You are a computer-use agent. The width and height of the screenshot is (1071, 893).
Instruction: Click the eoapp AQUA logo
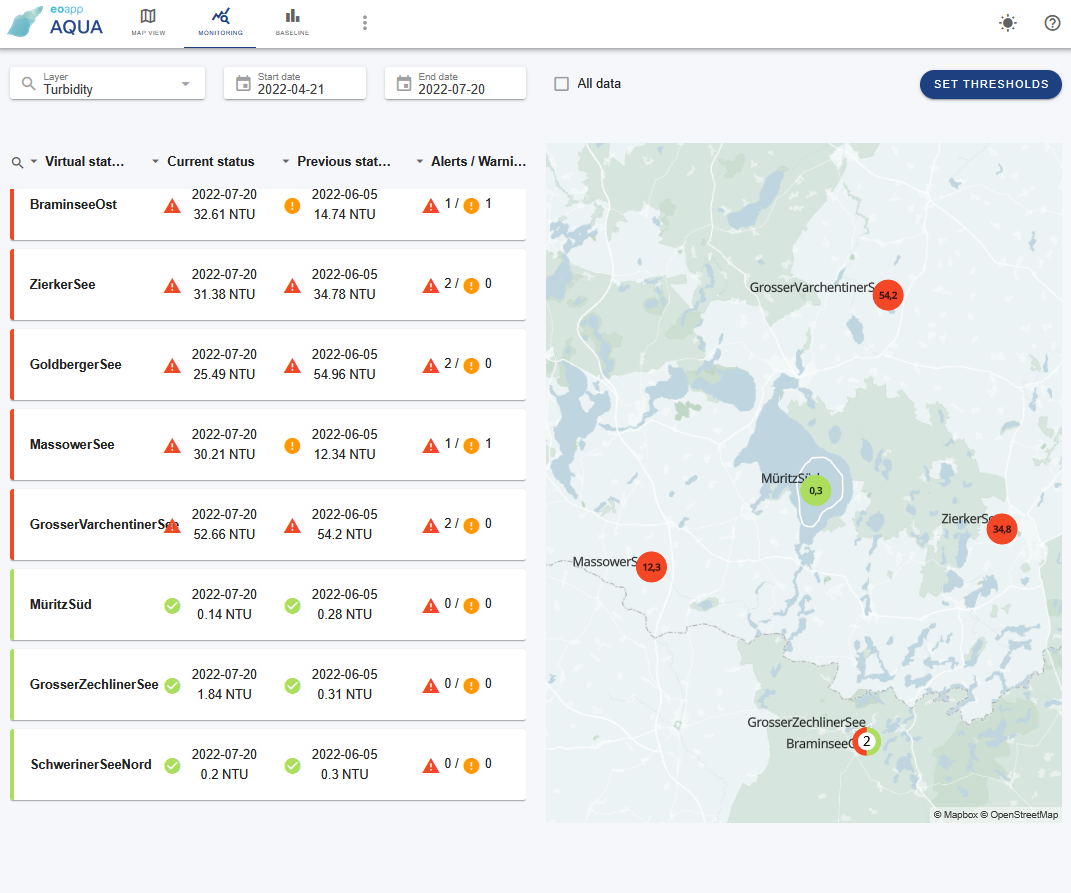[x=55, y=22]
